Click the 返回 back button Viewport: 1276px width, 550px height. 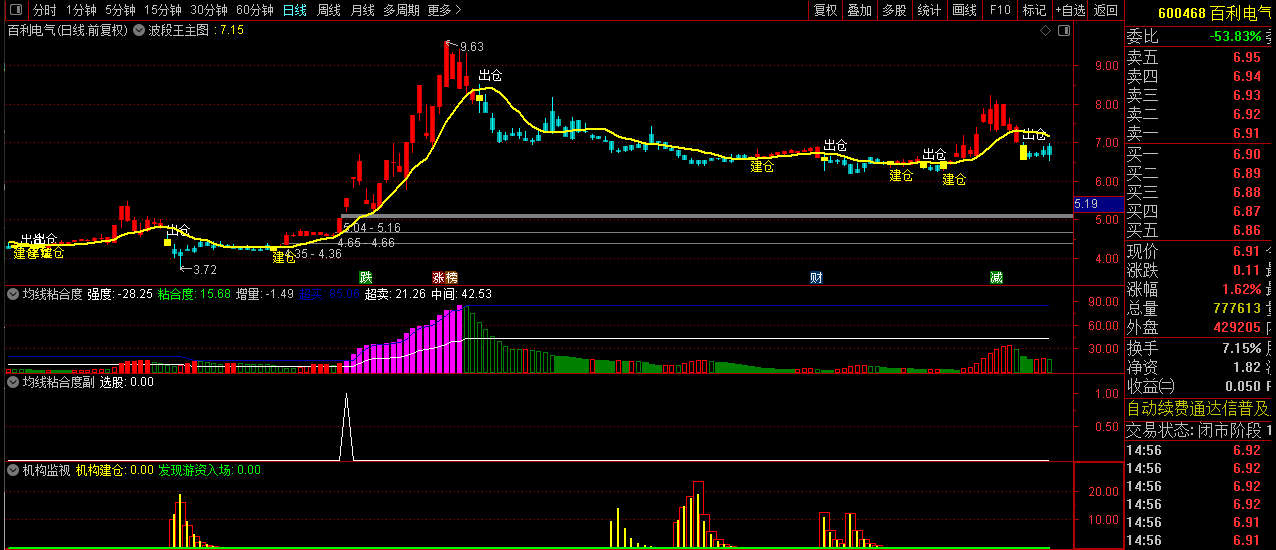click(x=1106, y=10)
